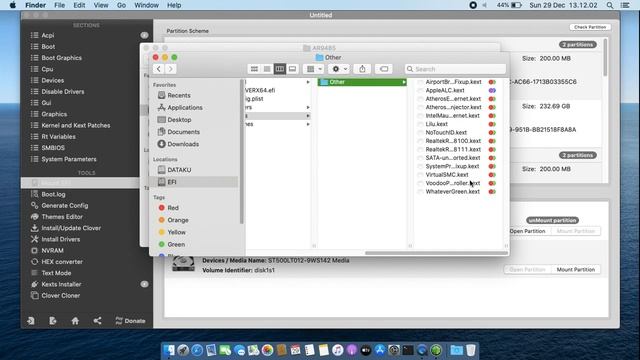This screenshot has height=360, width=640.
Task: Open Launchpad from the Dock
Action: coord(183,350)
